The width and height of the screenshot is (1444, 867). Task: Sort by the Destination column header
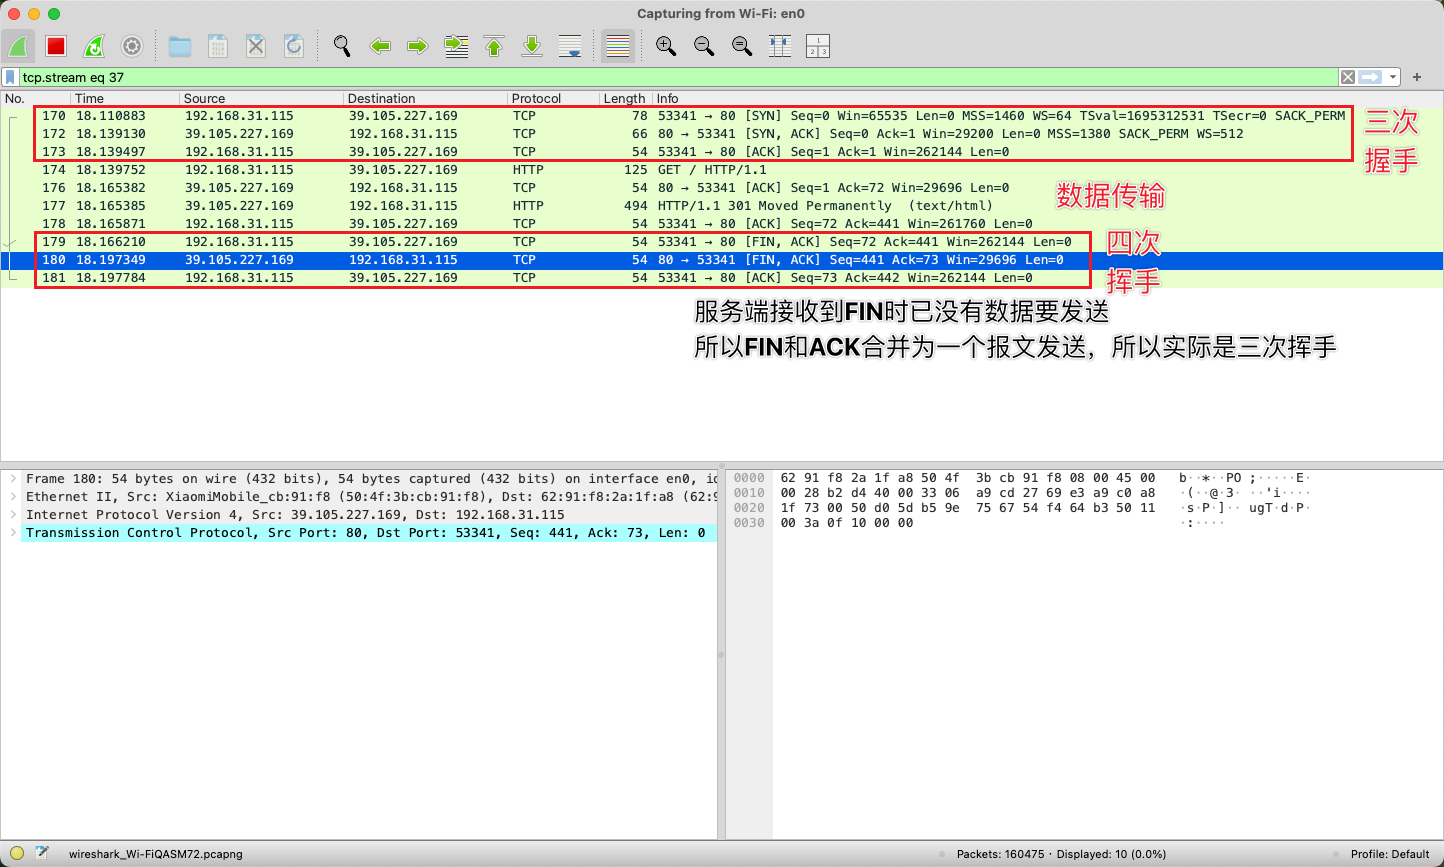425,98
